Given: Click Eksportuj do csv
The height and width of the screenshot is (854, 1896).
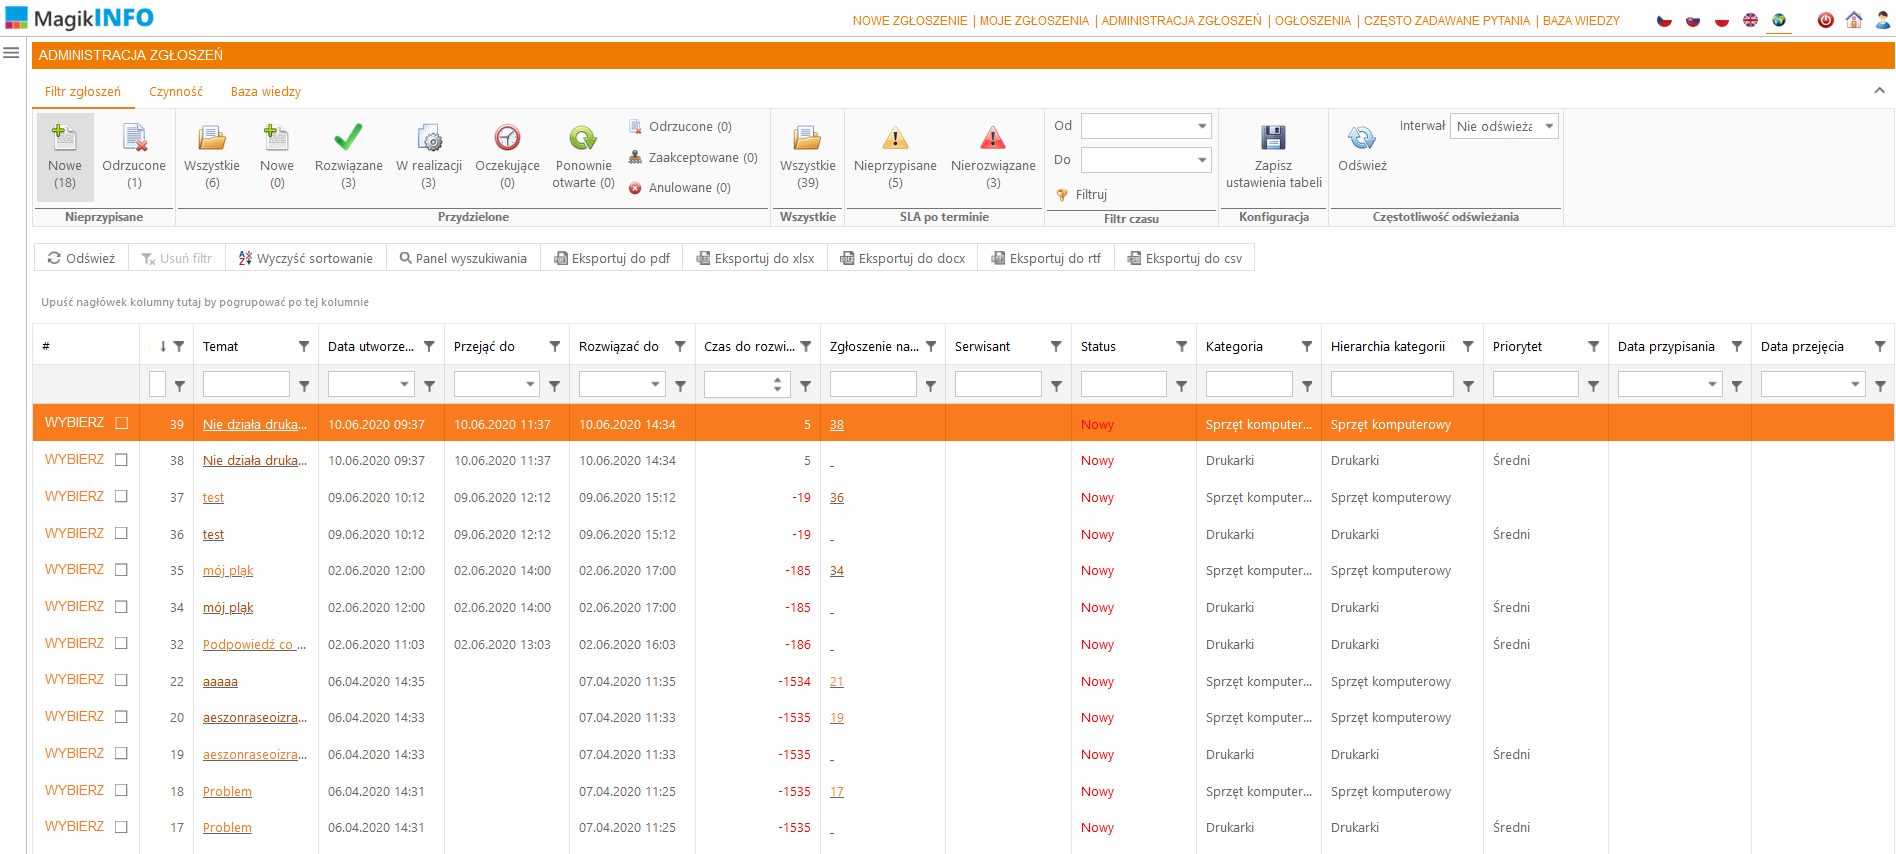Looking at the screenshot, I should click(1185, 258).
